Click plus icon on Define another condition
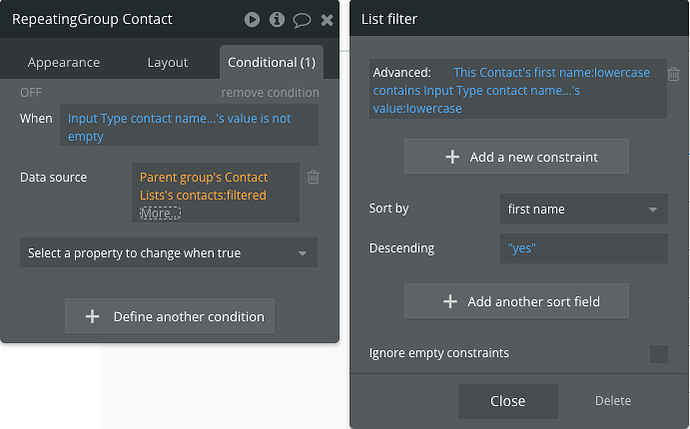The height and width of the screenshot is (429, 690). [x=93, y=316]
